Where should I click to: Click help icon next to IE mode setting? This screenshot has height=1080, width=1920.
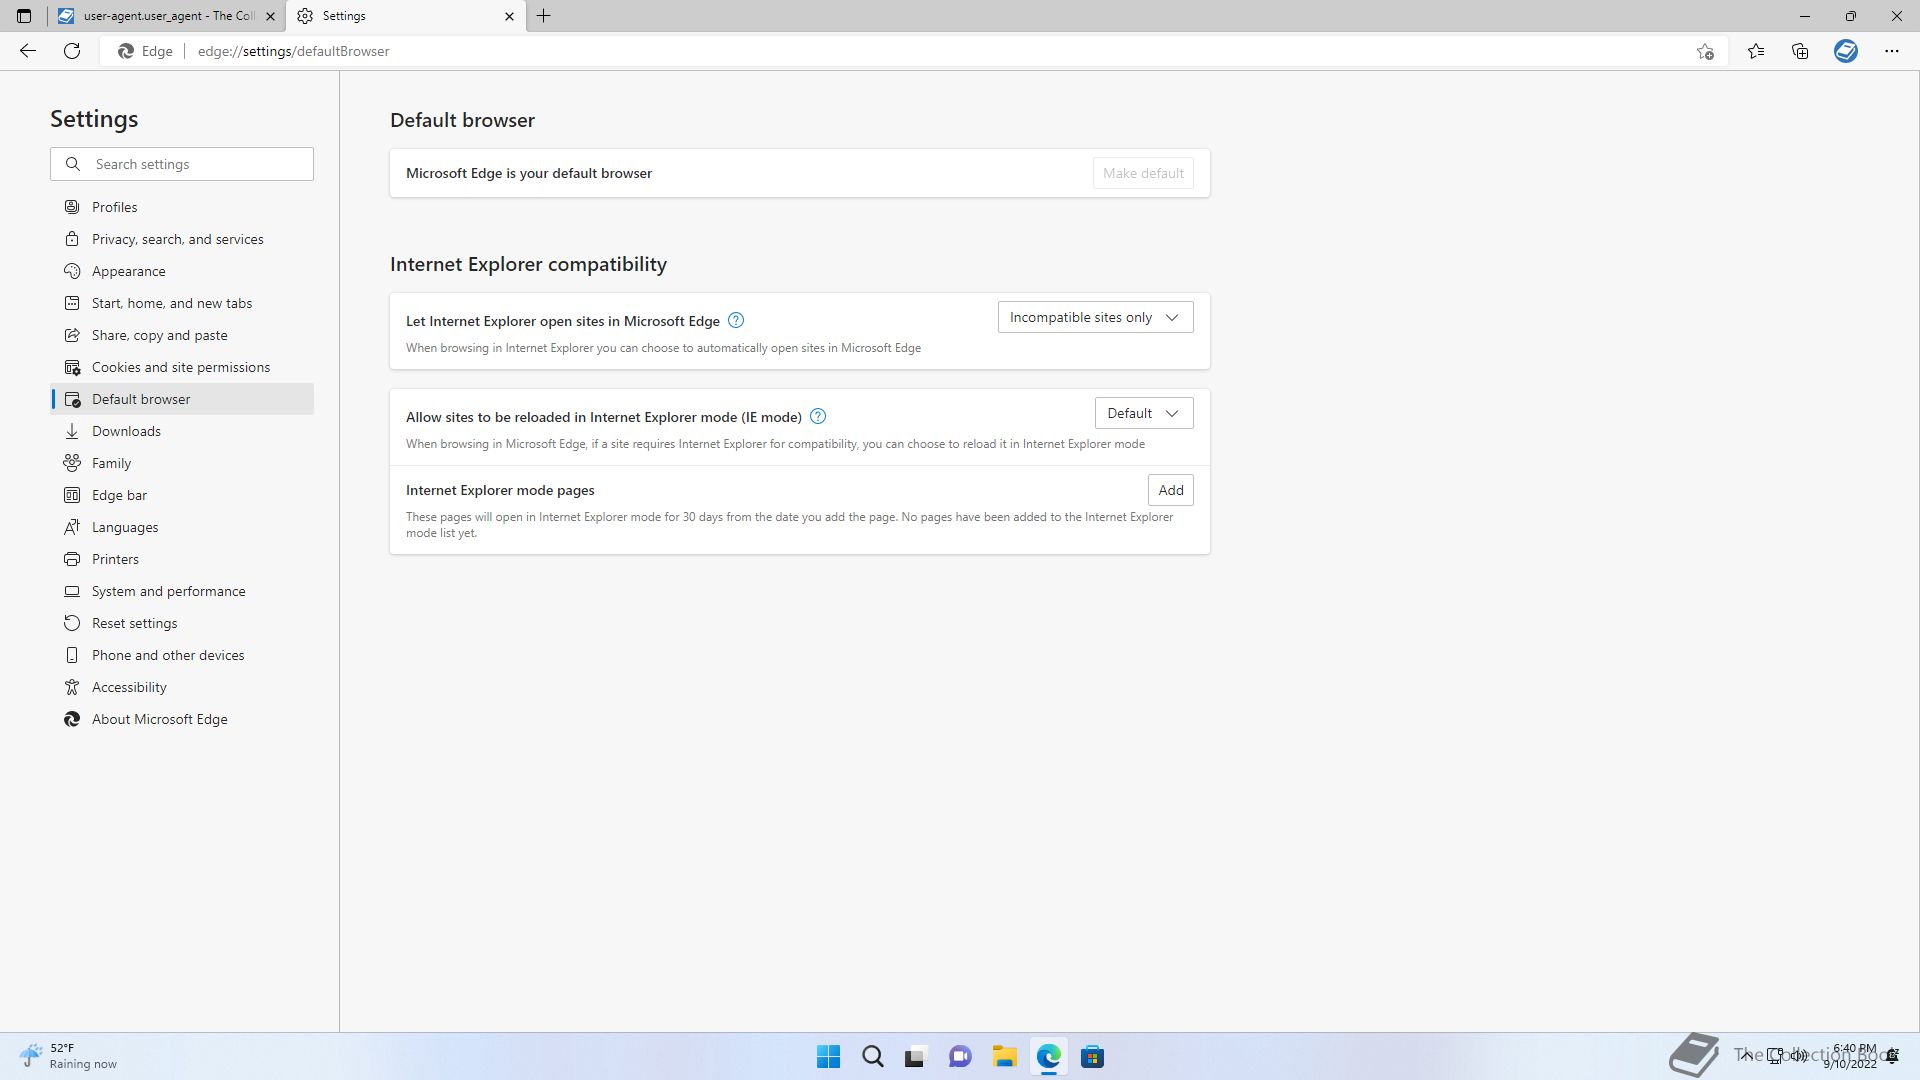click(x=818, y=416)
